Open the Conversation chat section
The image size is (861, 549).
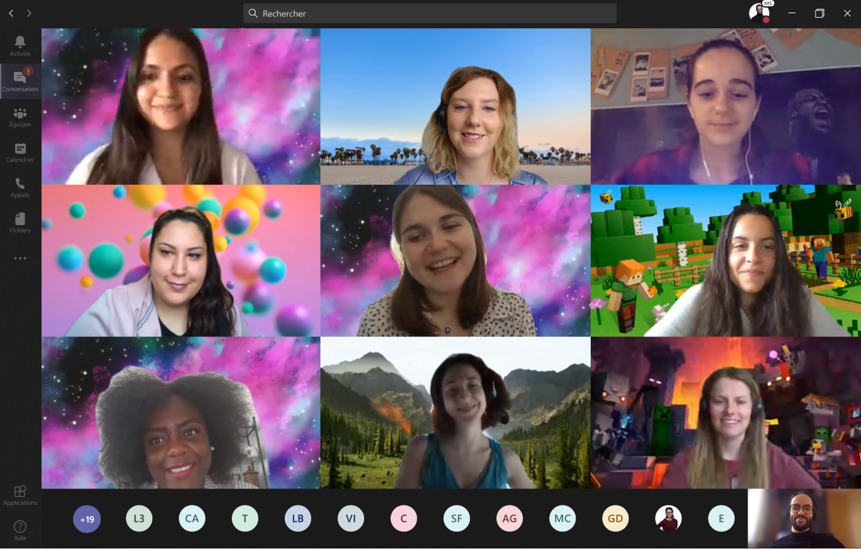pos(20,80)
